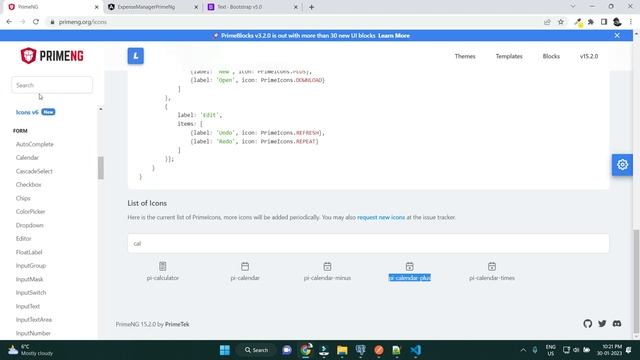Open FloatLabel in the sidebar
Viewport: 640px width, 360px height.
tap(29, 252)
